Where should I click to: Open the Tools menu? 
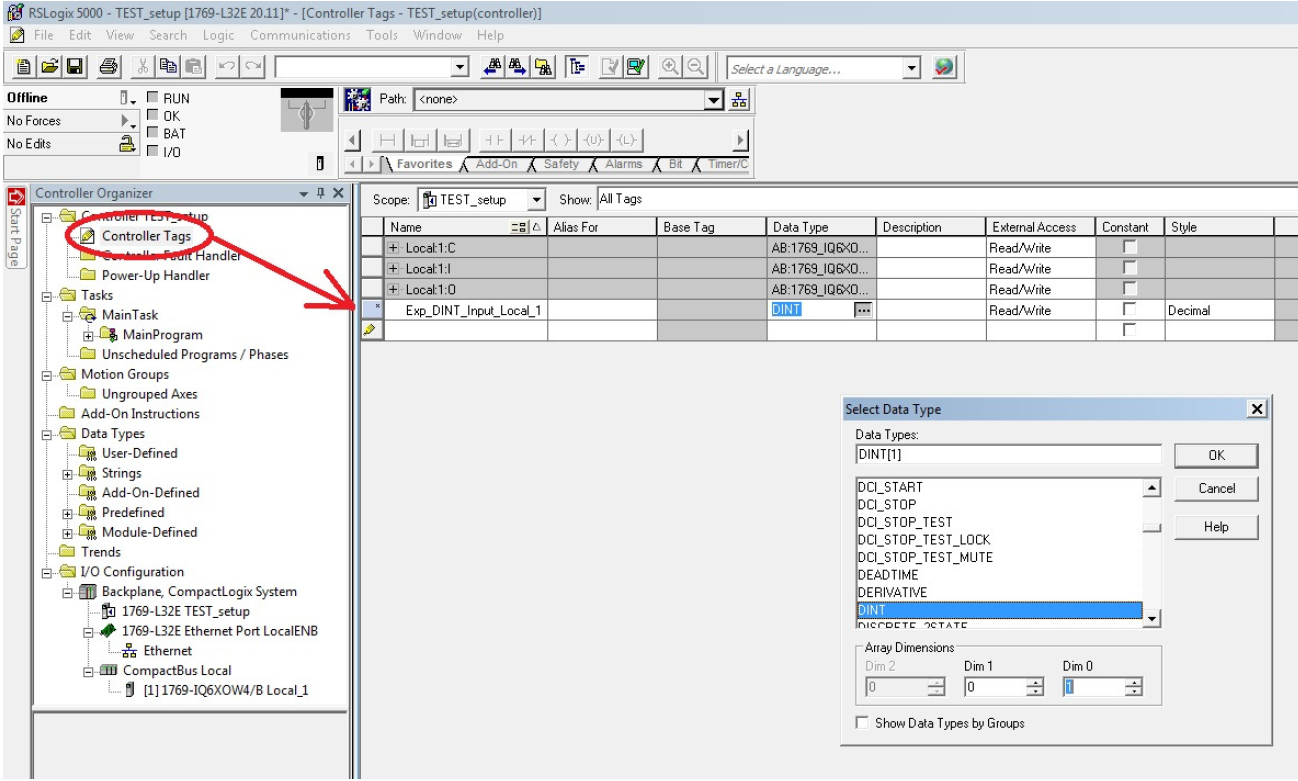(382, 35)
